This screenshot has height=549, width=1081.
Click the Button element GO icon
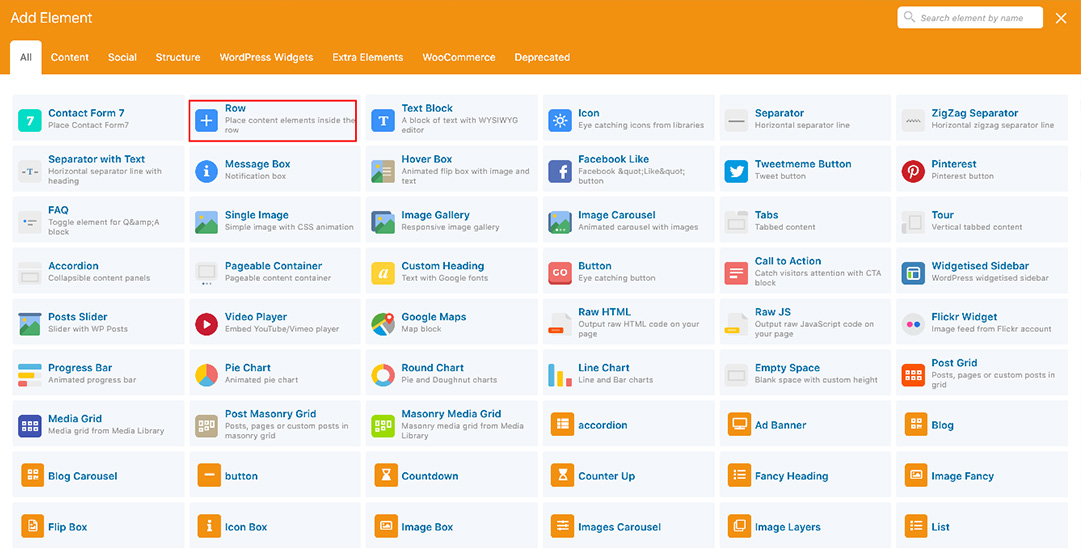click(x=560, y=273)
